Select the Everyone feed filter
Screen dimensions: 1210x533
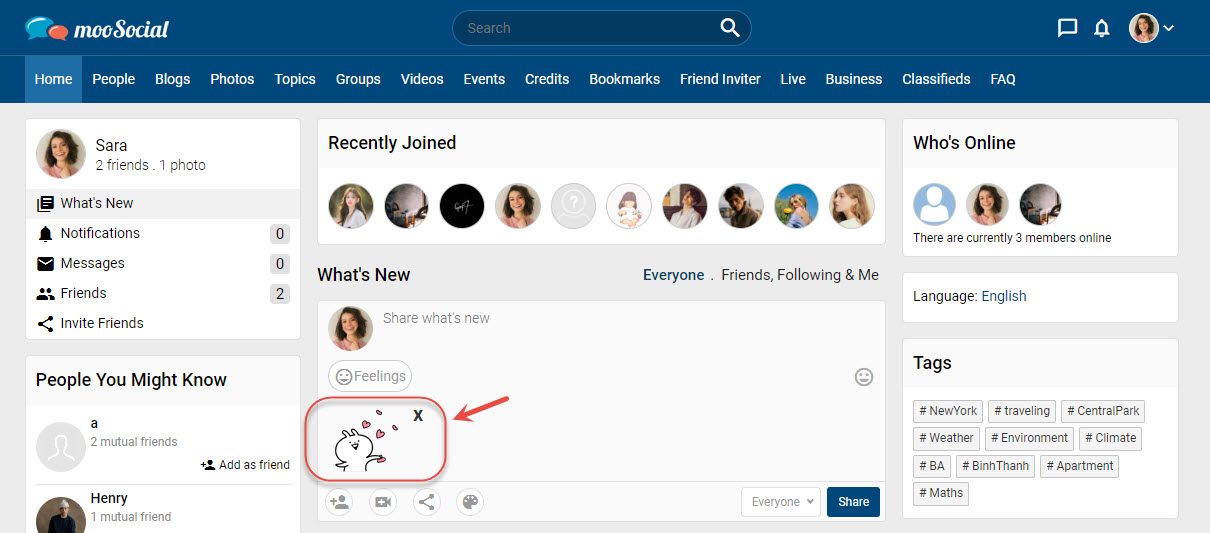tap(673, 275)
